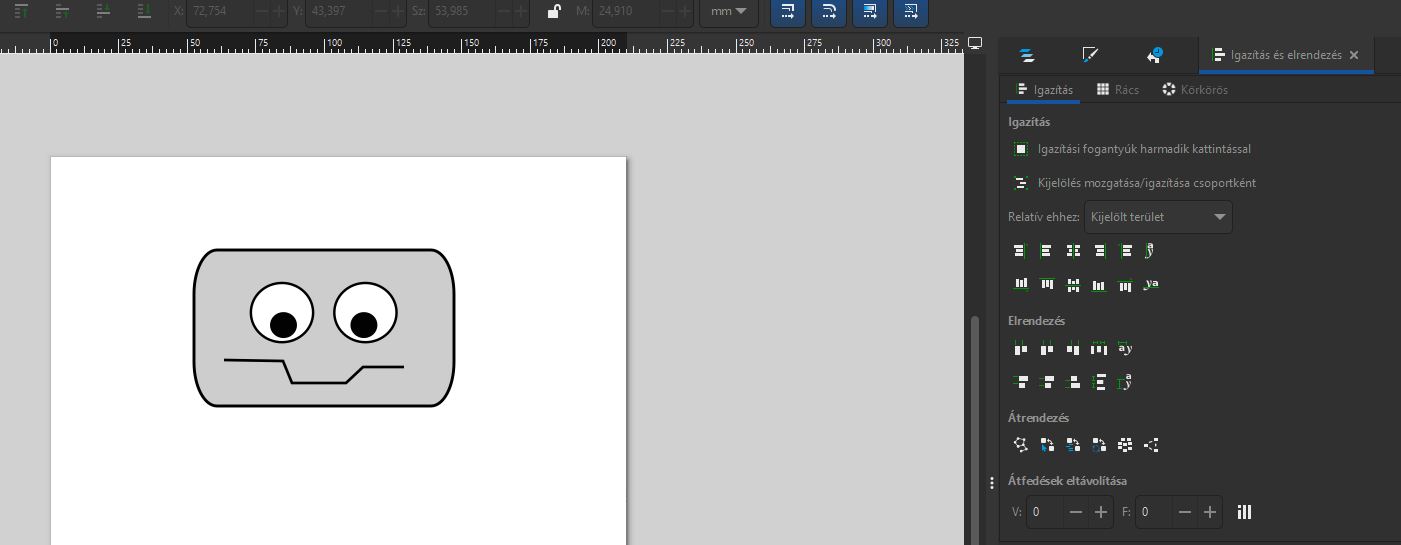Close the 'Igazítás és elrendezés' panel
The width and height of the screenshot is (1401, 545).
(1354, 56)
